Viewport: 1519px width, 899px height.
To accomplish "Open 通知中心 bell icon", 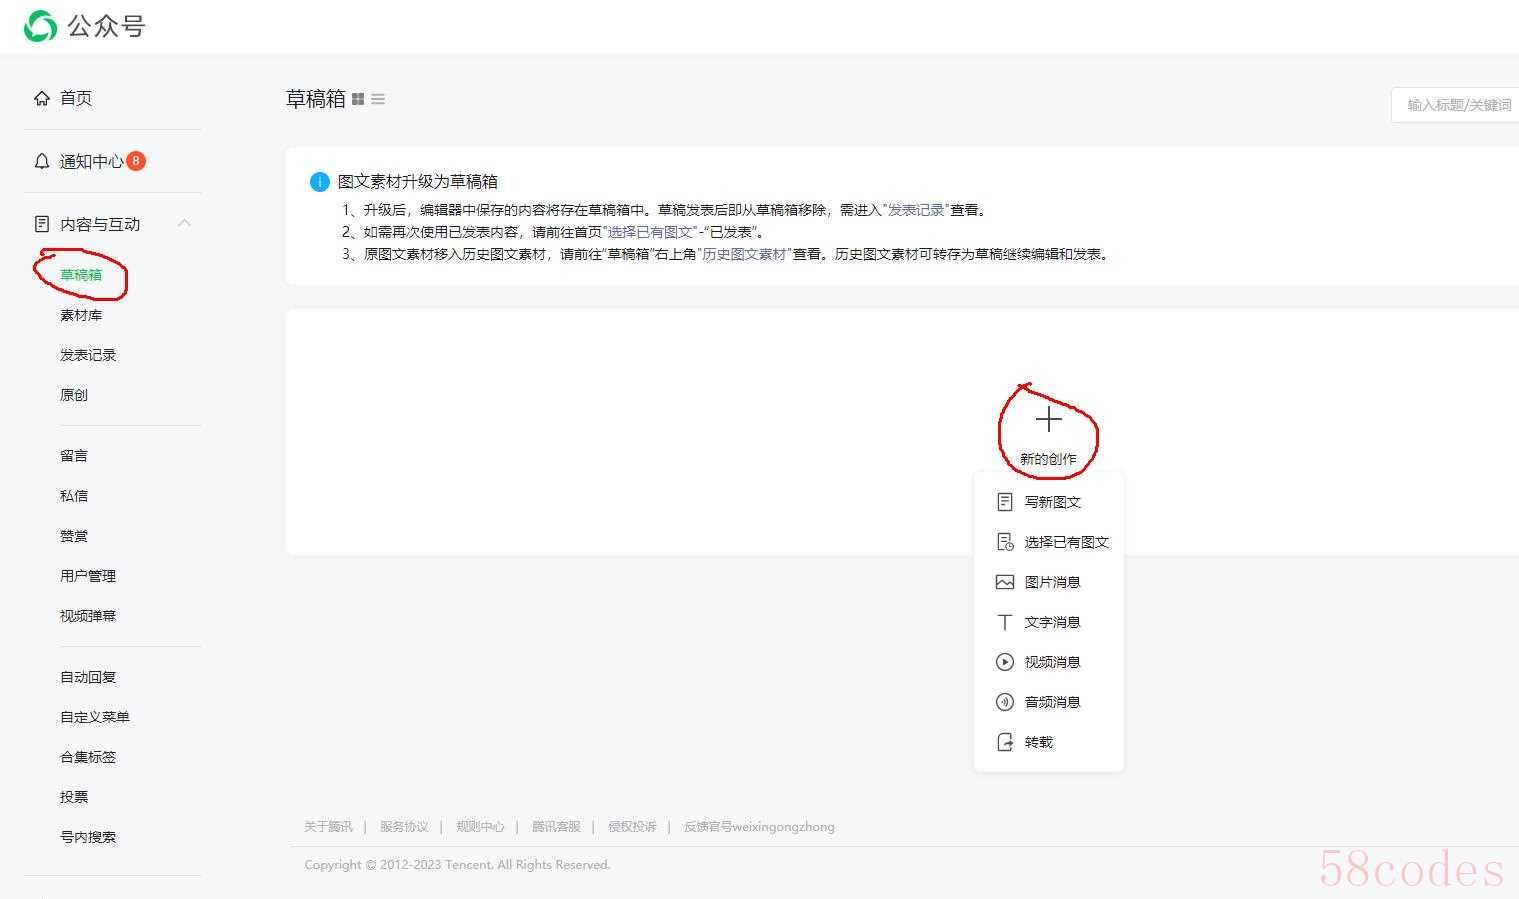I will click(42, 161).
